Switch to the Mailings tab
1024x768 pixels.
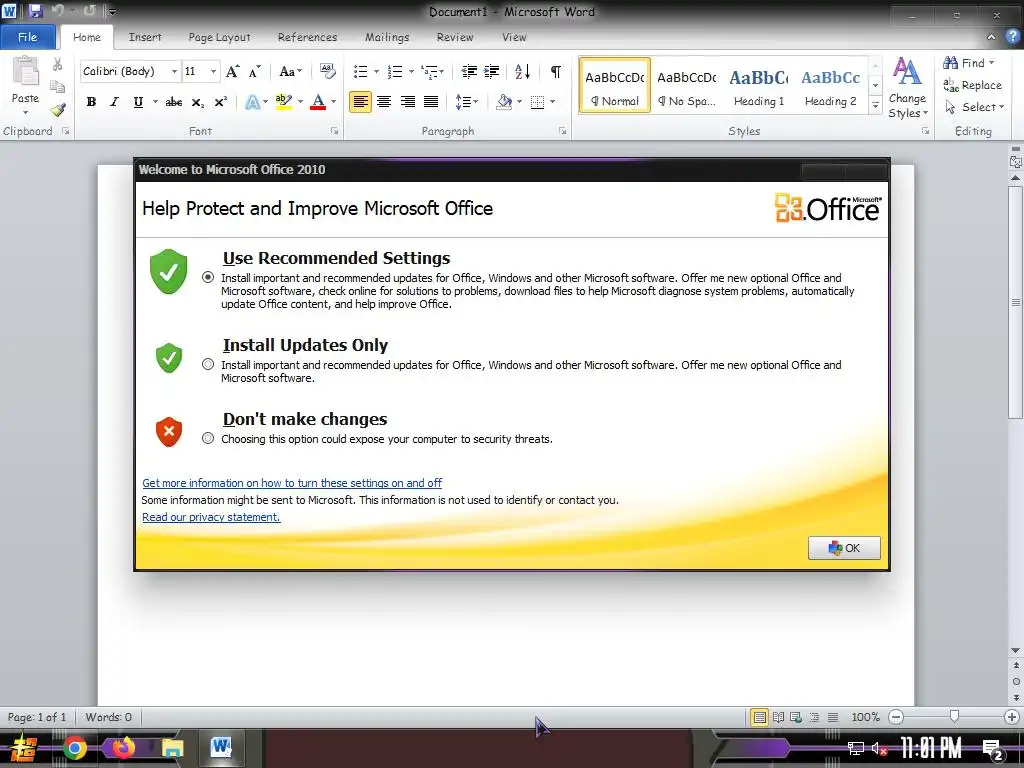click(387, 37)
